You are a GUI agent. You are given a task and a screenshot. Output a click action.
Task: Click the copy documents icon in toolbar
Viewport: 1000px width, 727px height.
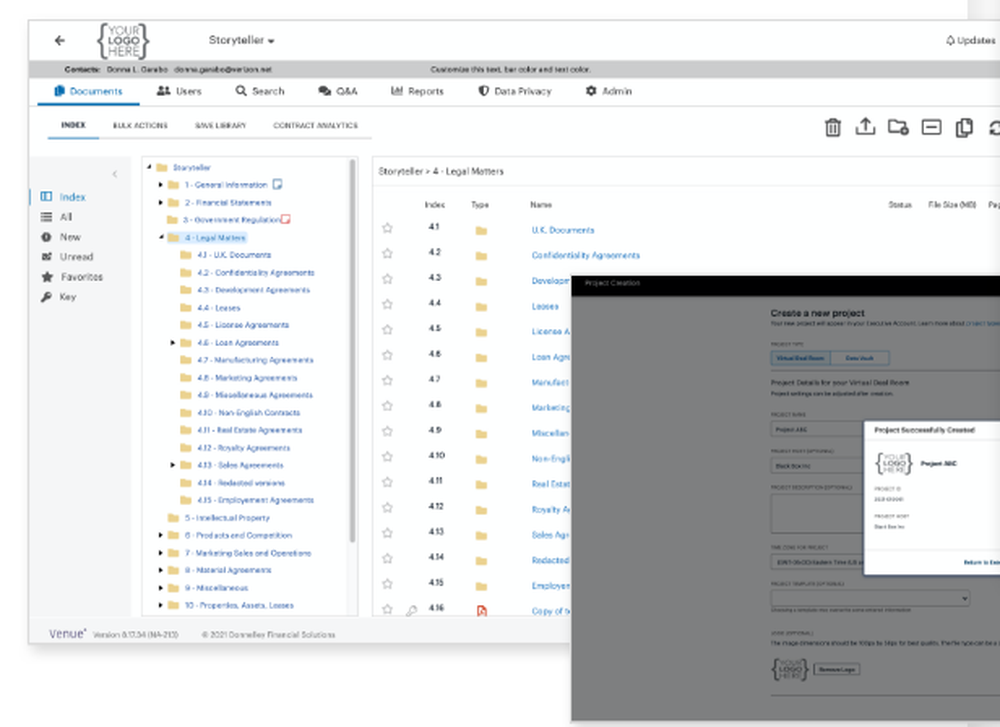(964, 127)
